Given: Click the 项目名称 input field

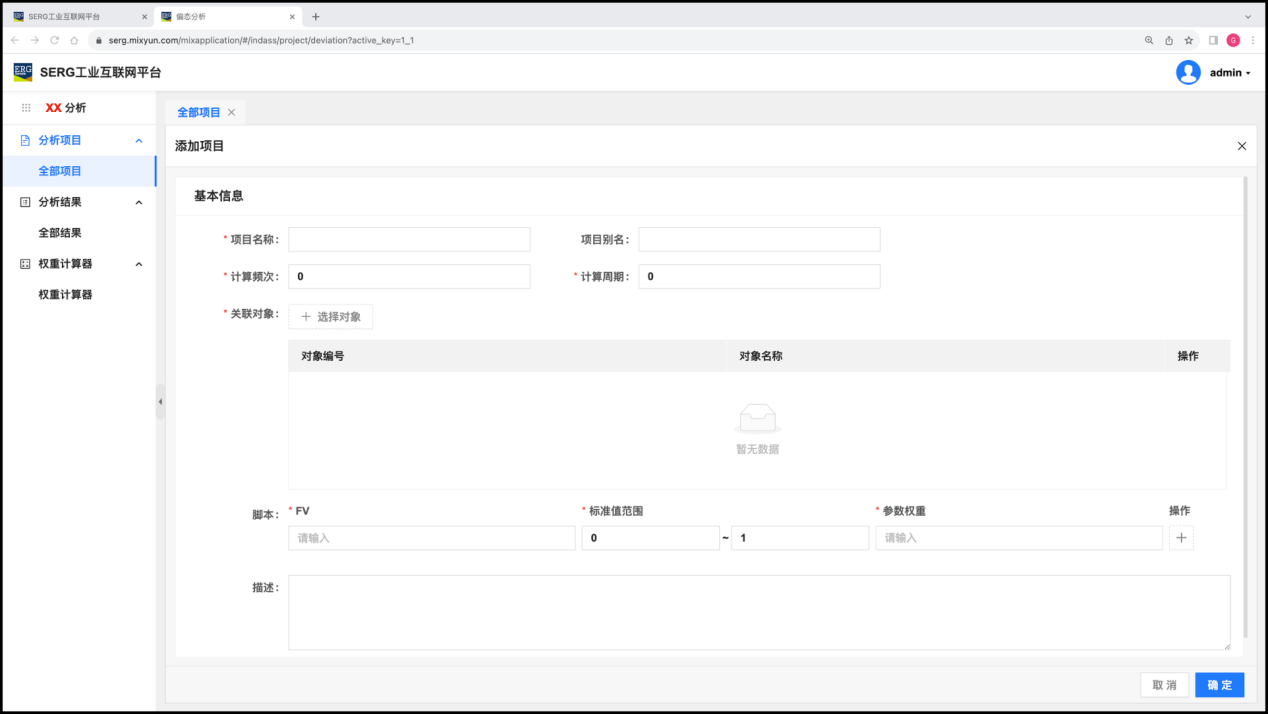Looking at the screenshot, I should click(x=409, y=240).
